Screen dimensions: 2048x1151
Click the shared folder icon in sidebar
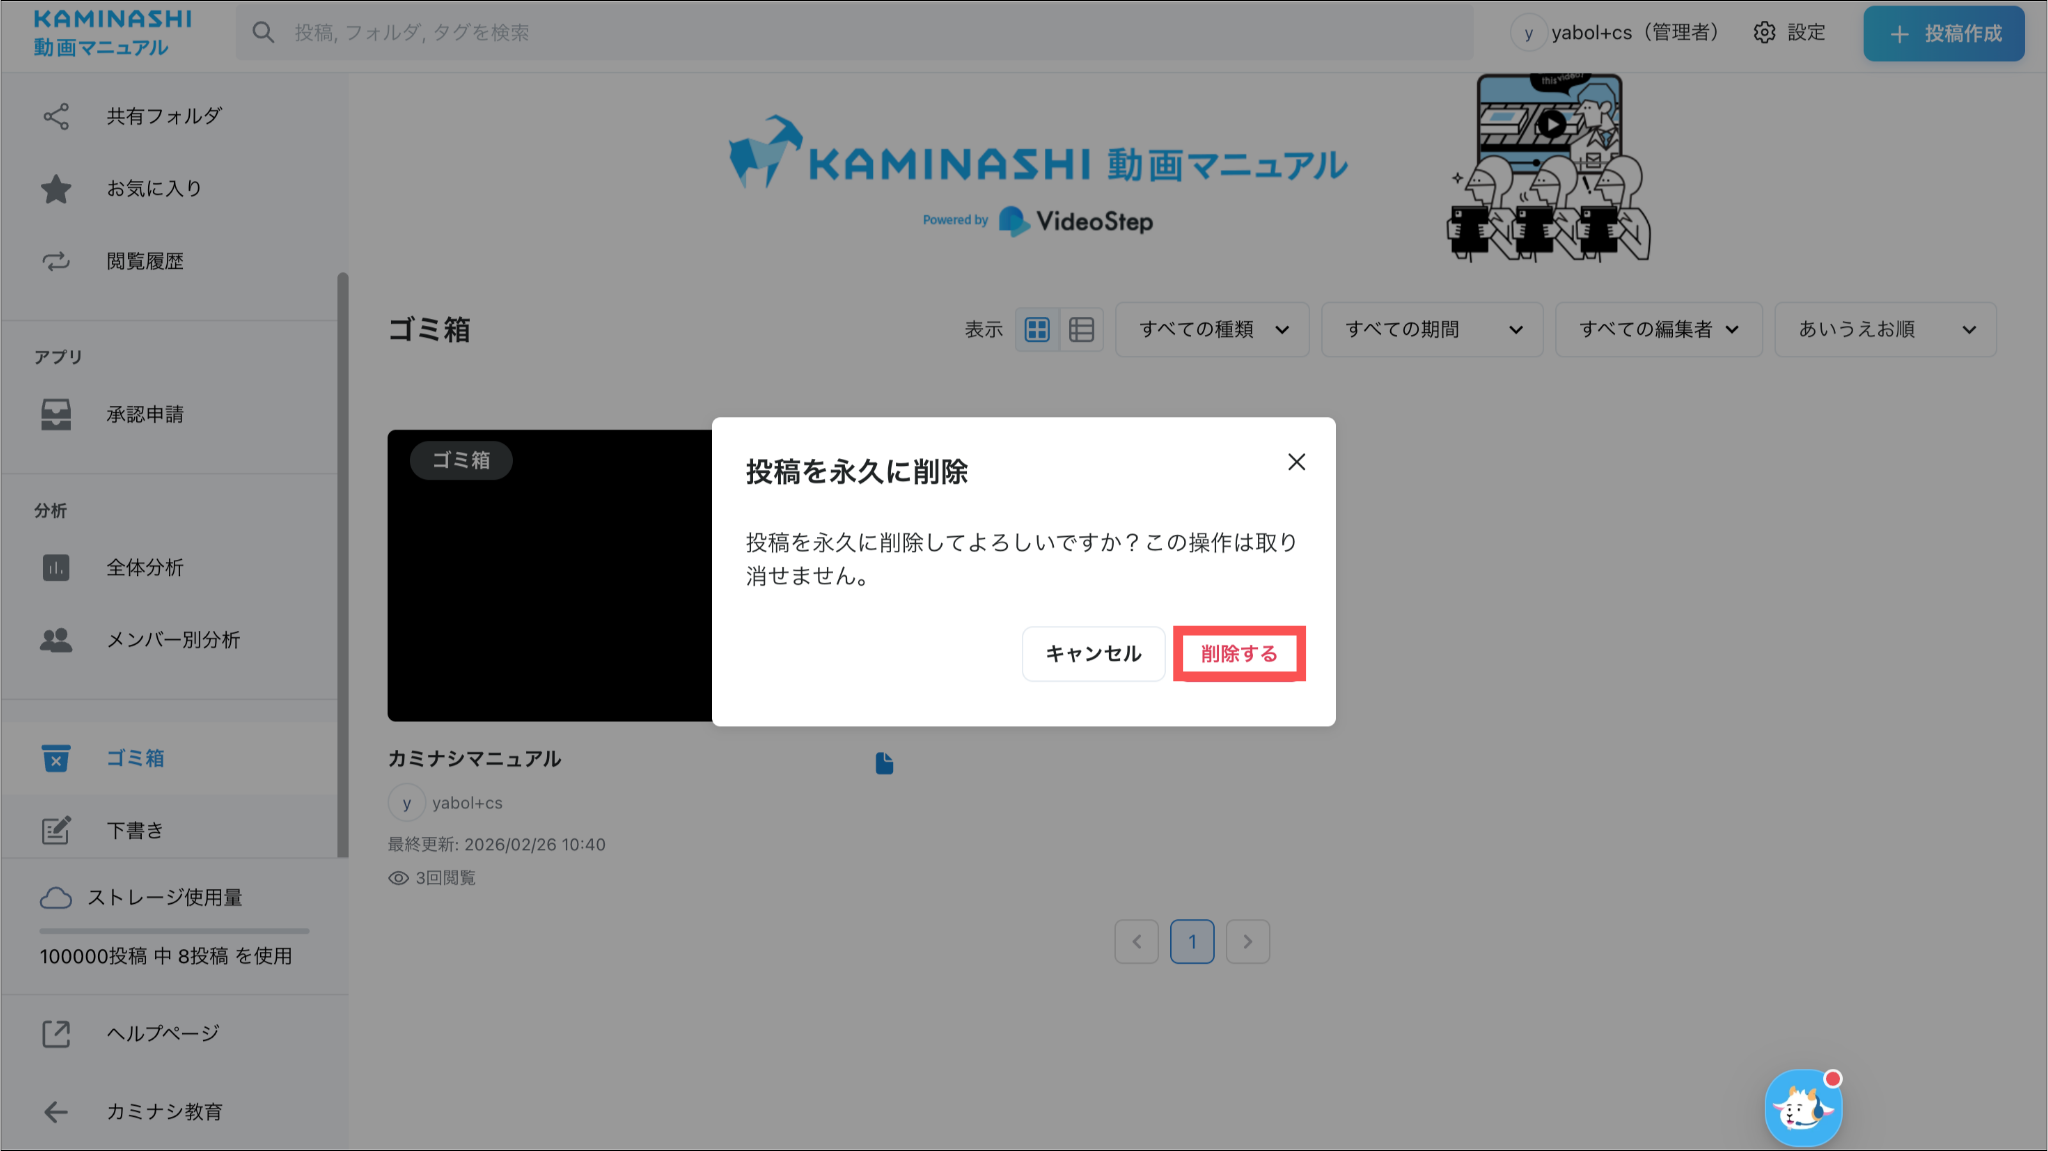(x=56, y=116)
